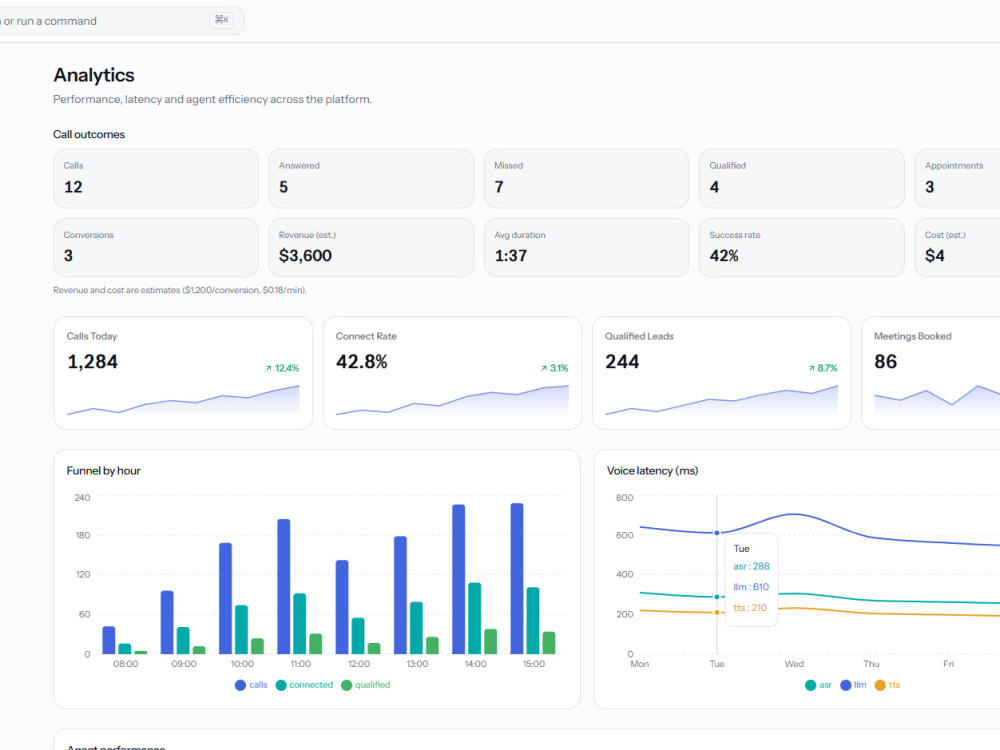Viewport: 1000px width, 750px height.
Task: Click the blue calls bar at 12:00
Action: click(342, 607)
